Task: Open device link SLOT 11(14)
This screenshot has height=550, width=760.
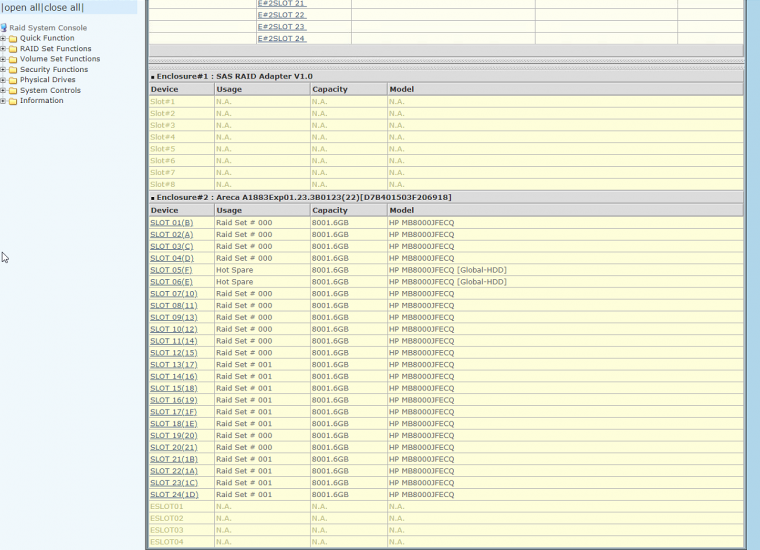Action: point(174,341)
